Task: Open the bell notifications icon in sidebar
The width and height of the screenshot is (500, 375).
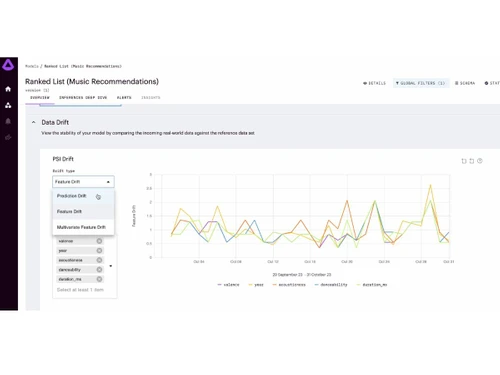Action: tap(8, 121)
